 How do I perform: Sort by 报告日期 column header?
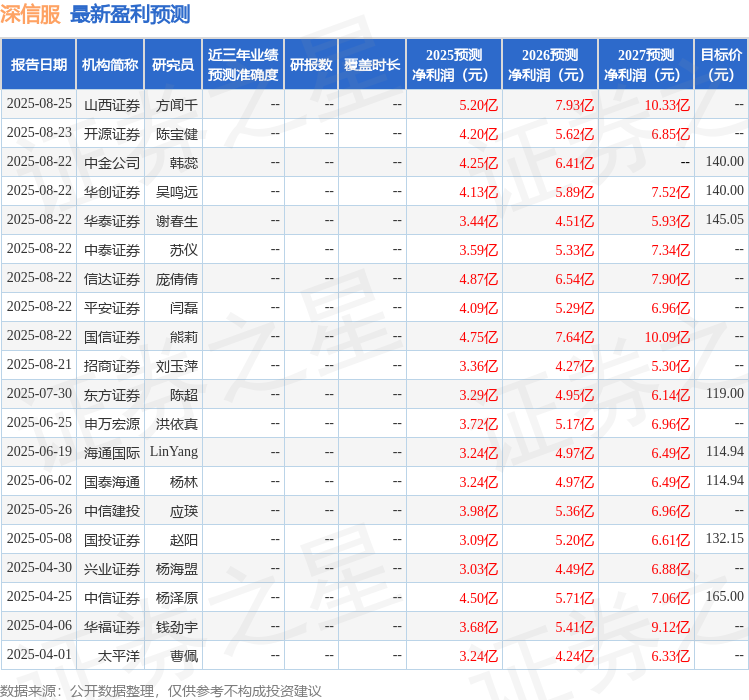[39, 65]
